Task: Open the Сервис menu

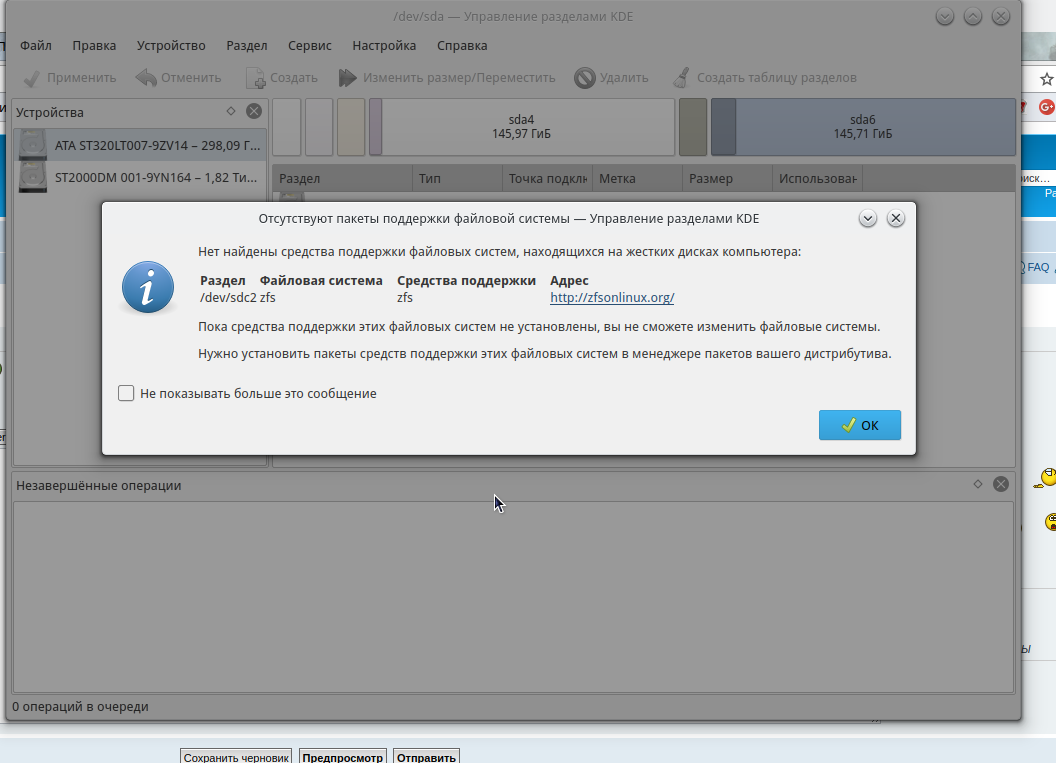Action: click(x=310, y=46)
